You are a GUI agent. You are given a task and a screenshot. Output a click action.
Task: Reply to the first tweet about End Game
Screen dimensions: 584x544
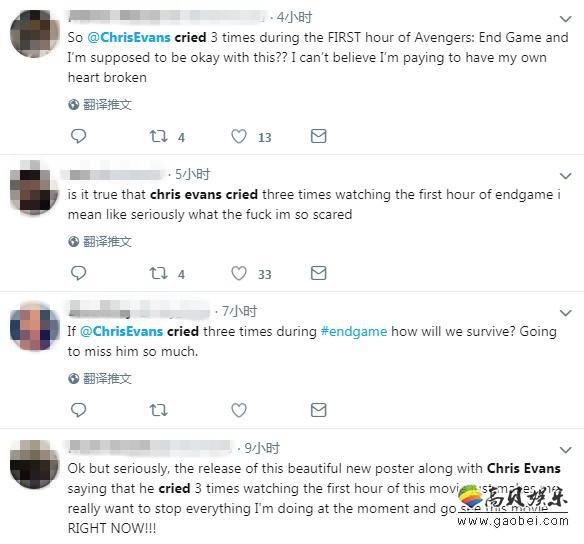point(78,136)
